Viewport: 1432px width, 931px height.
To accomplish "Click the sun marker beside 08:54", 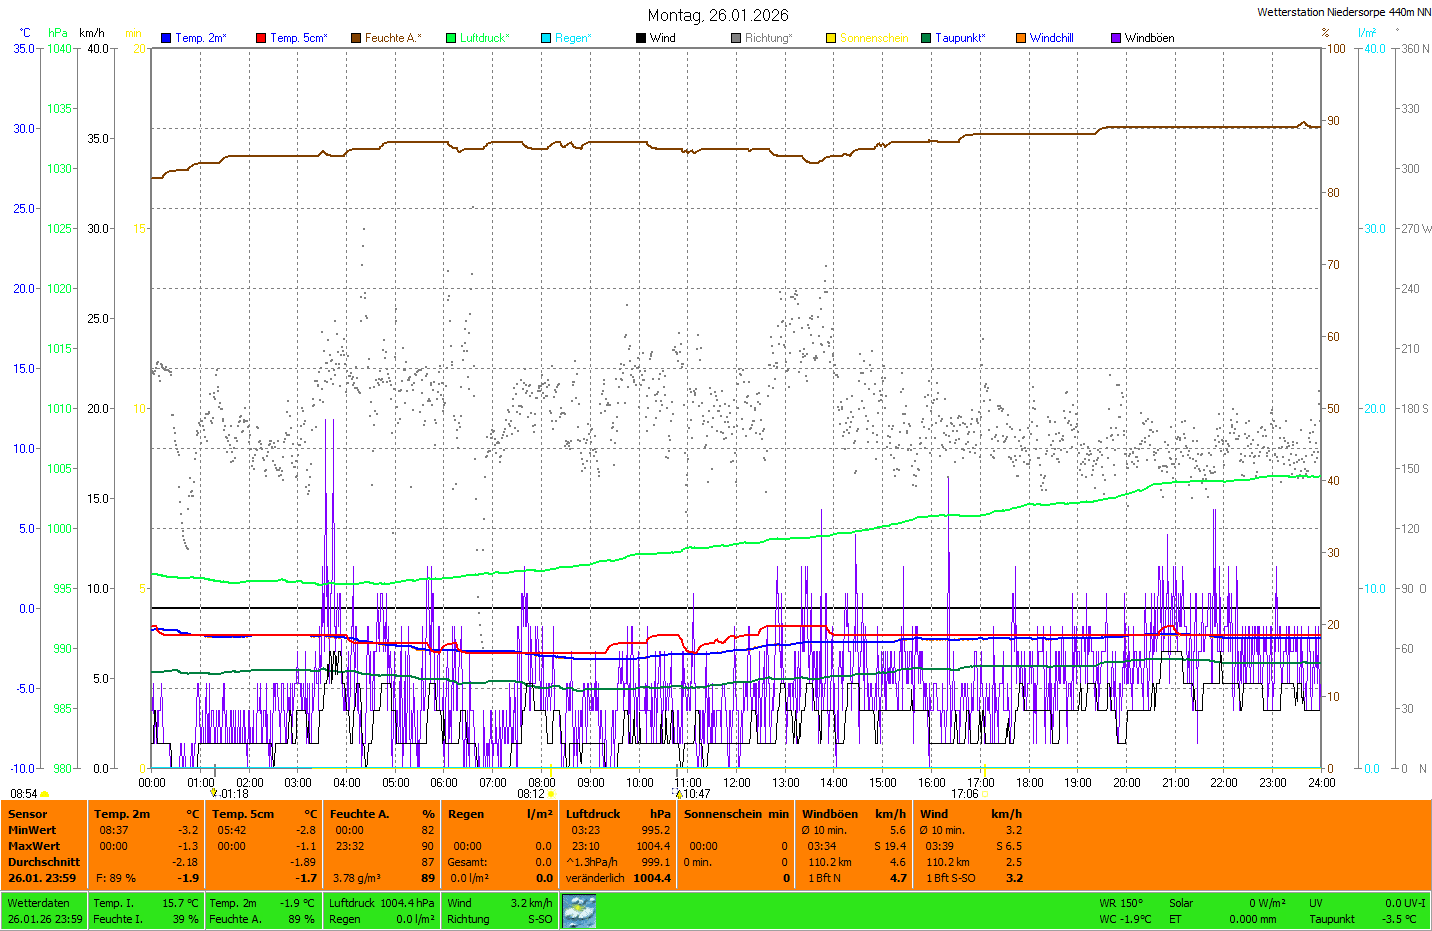I will click(x=45, y=794).
